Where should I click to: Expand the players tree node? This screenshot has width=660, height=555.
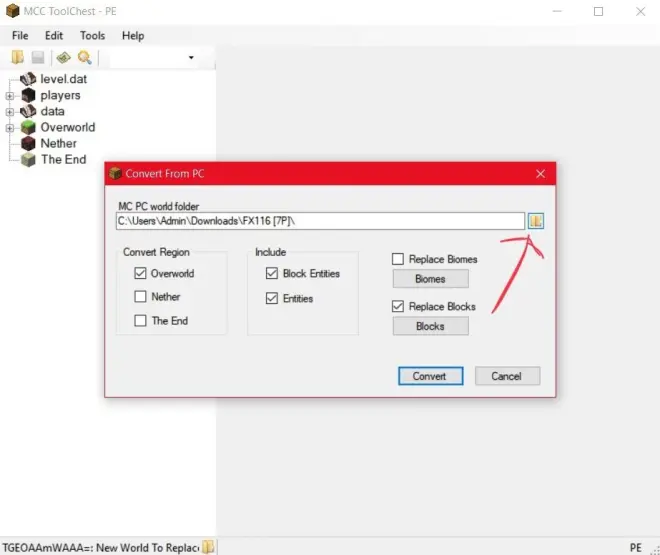tap(10, 96)
